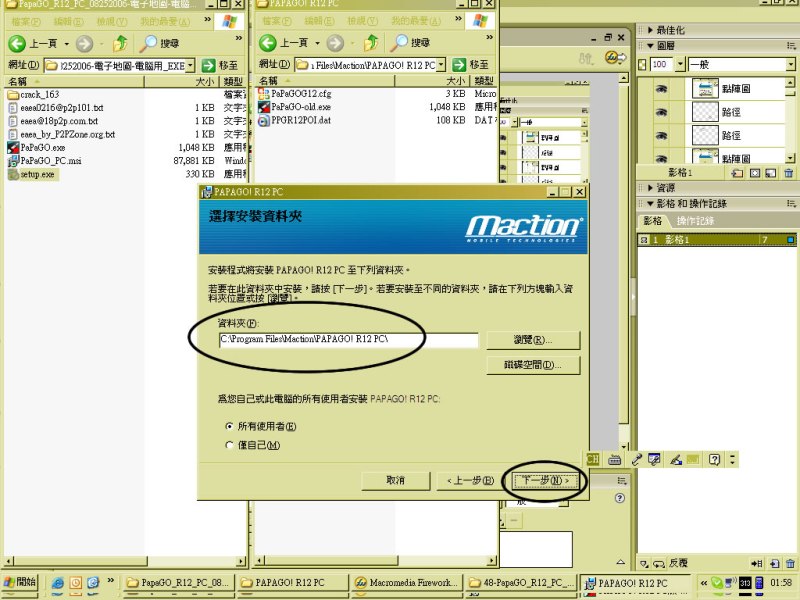Select frame row 影格1 in frames list
The height and width of the screenshot is (600, 800).
[x=716, y=239]
